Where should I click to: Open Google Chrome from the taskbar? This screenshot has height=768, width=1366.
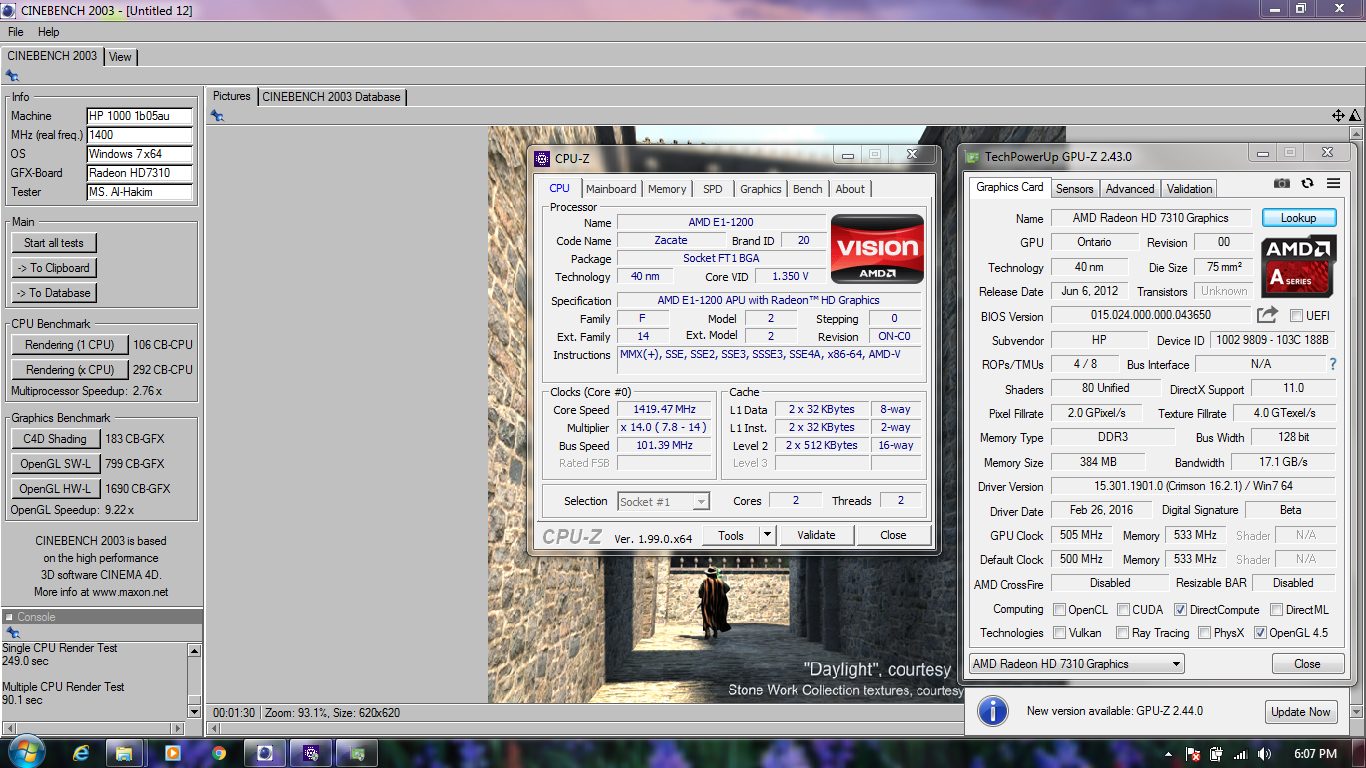218,753
